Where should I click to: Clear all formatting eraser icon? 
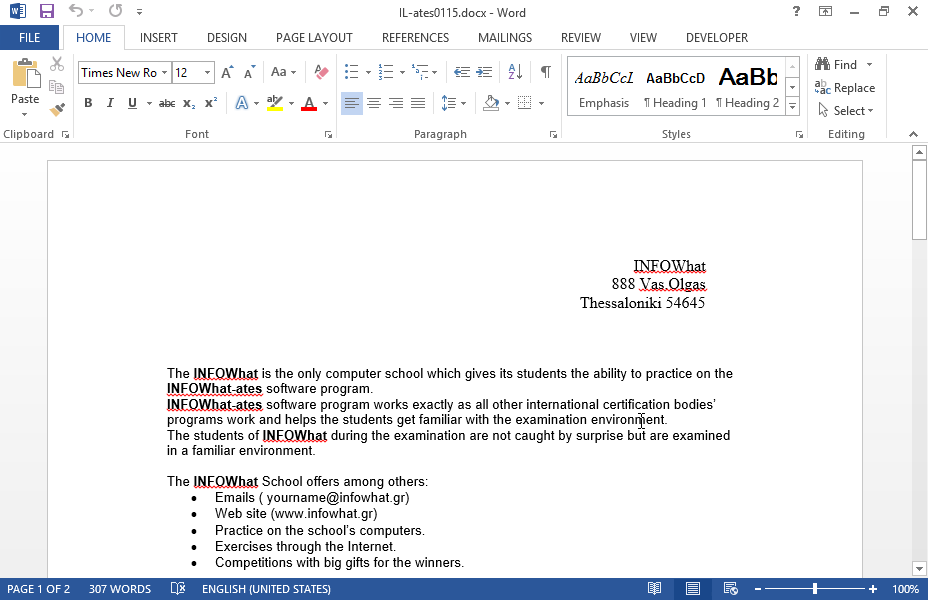point(321,72)
